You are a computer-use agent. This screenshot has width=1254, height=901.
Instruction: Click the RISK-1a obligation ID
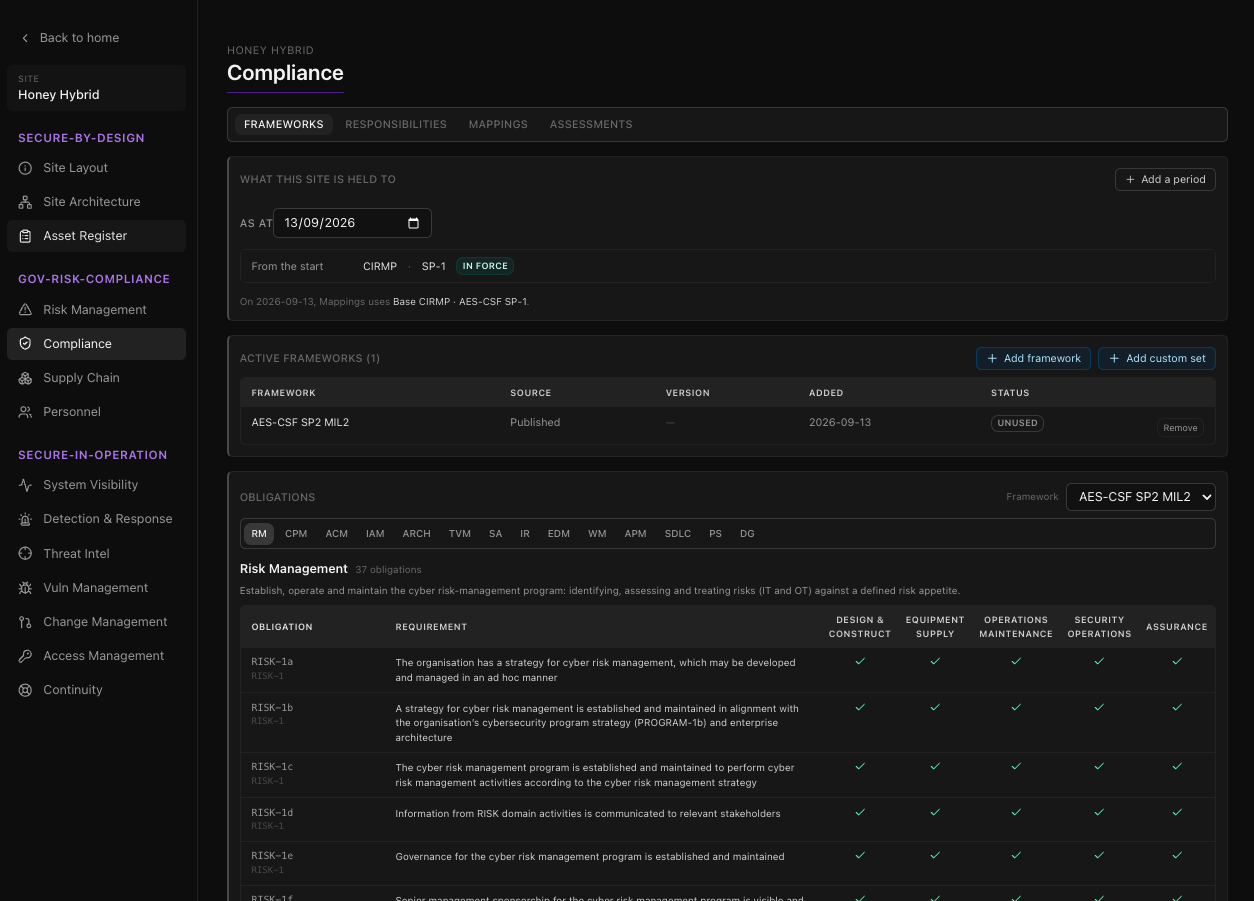pos(272,662)
